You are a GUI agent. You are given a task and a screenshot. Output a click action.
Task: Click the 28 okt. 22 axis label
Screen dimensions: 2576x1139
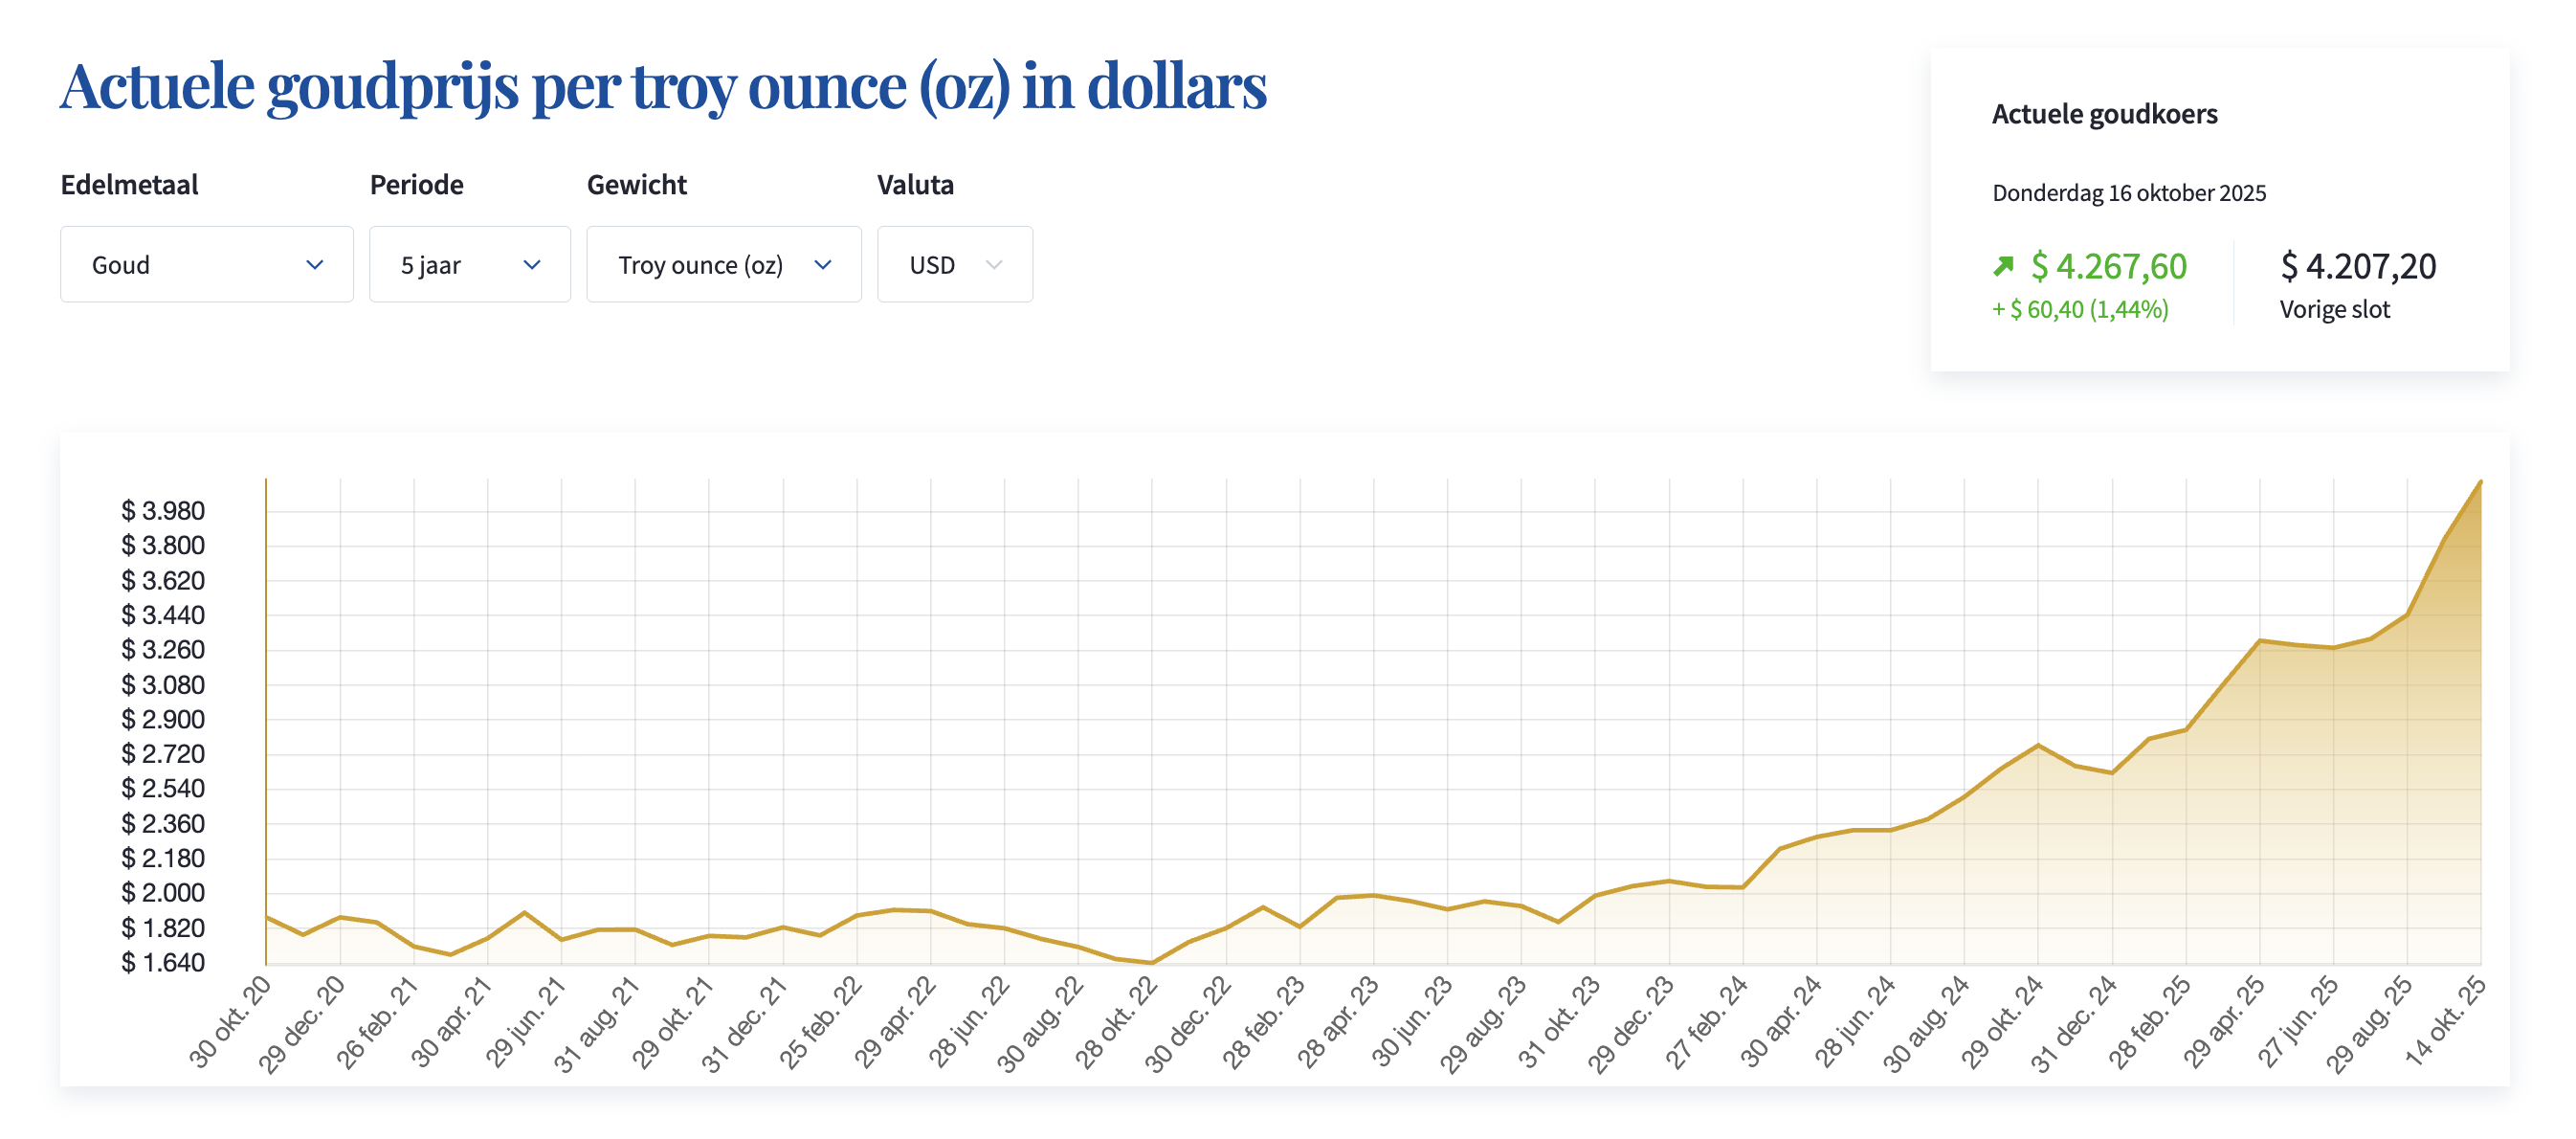click(x=1117, y=1022)
